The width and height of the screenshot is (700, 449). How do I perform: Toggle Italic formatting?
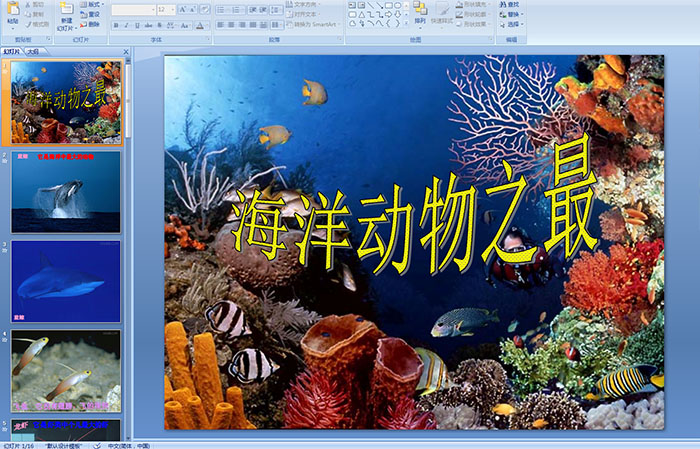click(126, 25)
